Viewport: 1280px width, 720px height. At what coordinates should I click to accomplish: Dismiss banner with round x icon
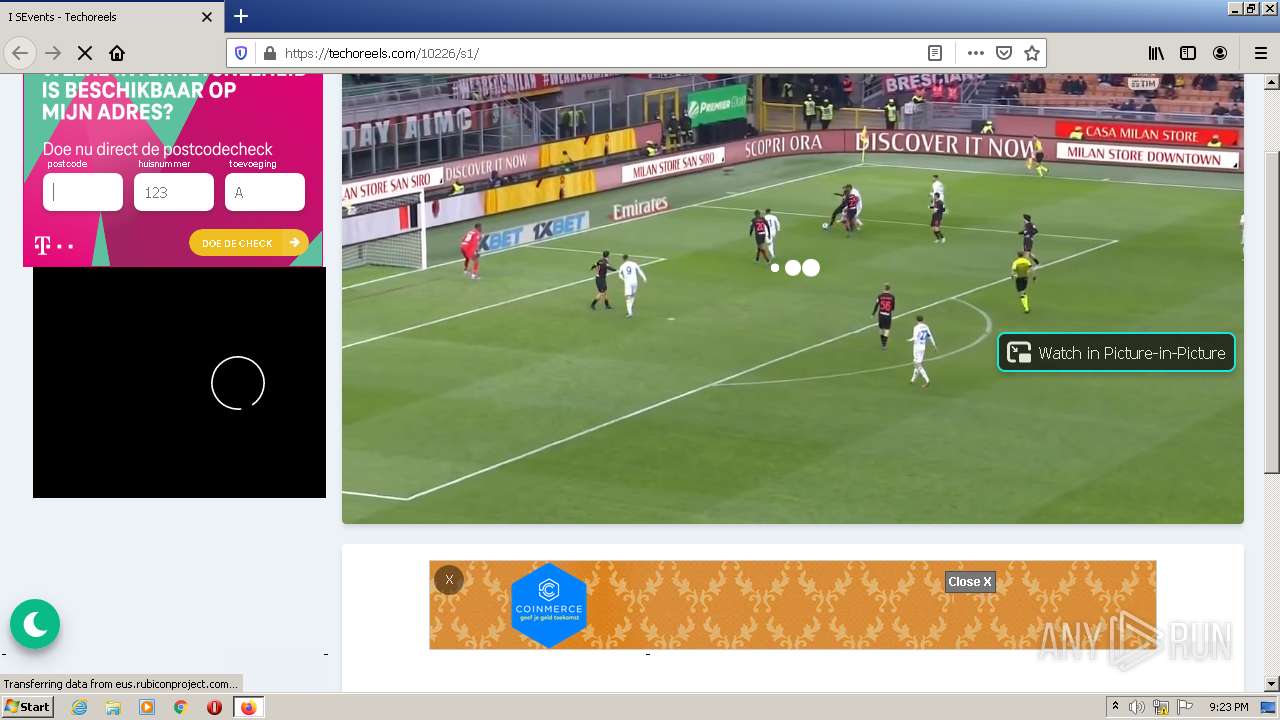449,580
